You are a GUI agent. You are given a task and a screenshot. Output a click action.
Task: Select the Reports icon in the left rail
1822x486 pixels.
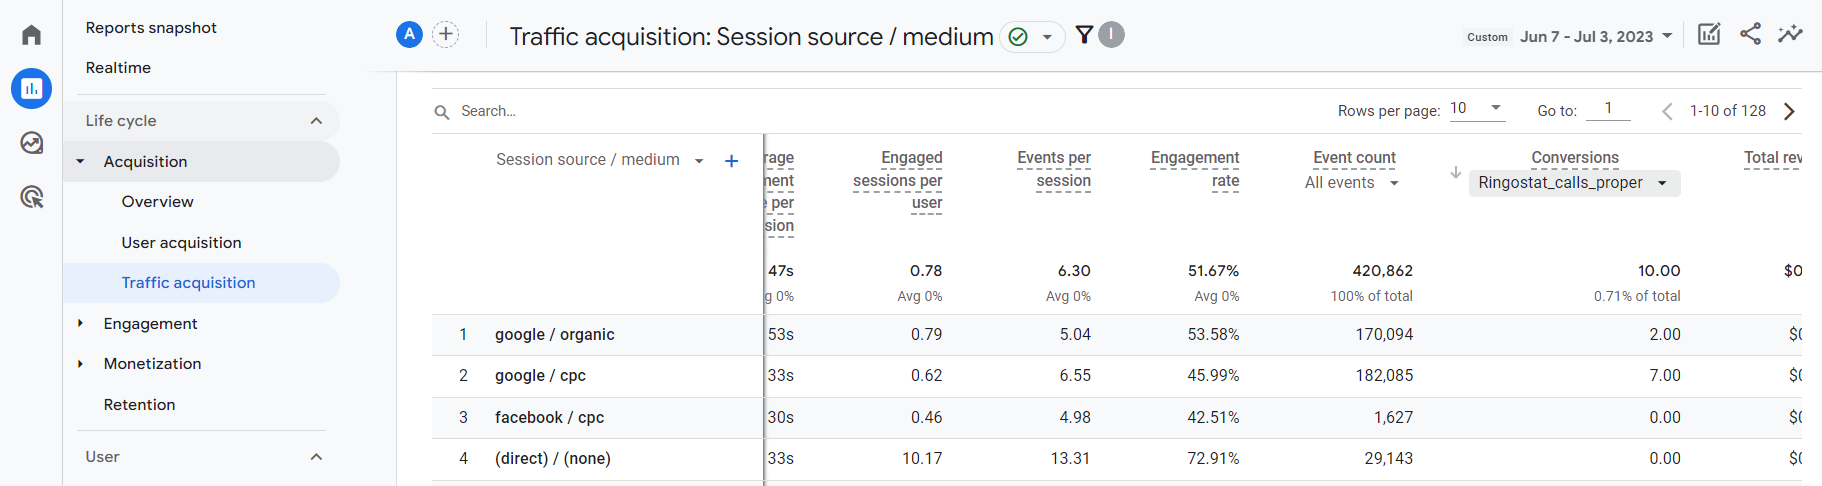click(31, 89)
